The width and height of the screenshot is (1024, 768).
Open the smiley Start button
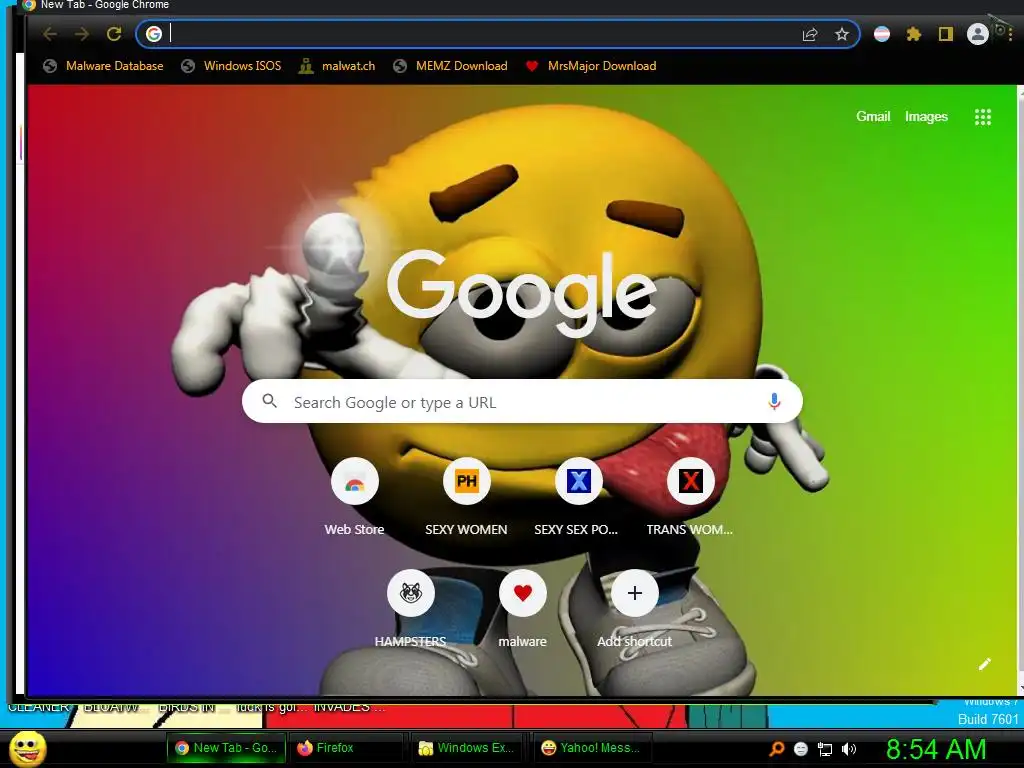point(28,748)
